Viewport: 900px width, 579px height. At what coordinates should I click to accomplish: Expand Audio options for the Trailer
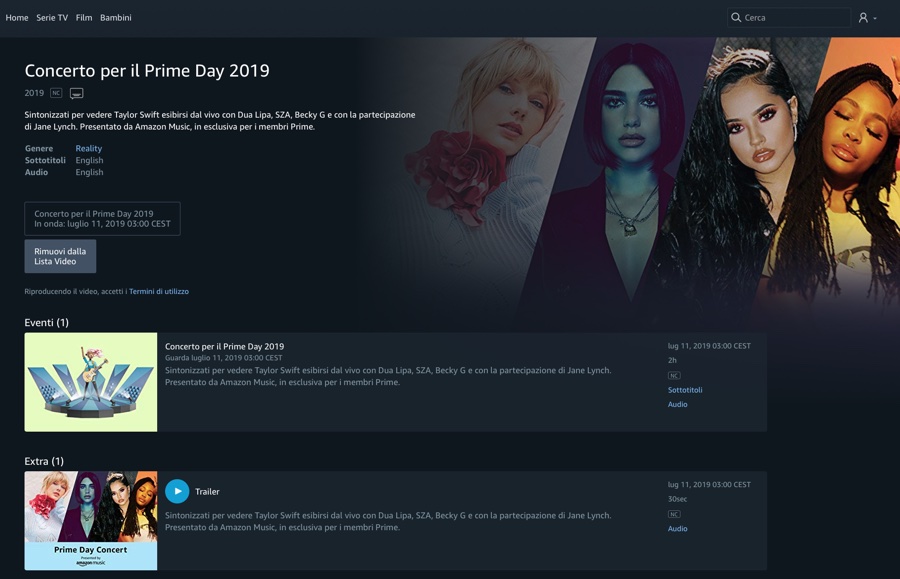[678, 528]
